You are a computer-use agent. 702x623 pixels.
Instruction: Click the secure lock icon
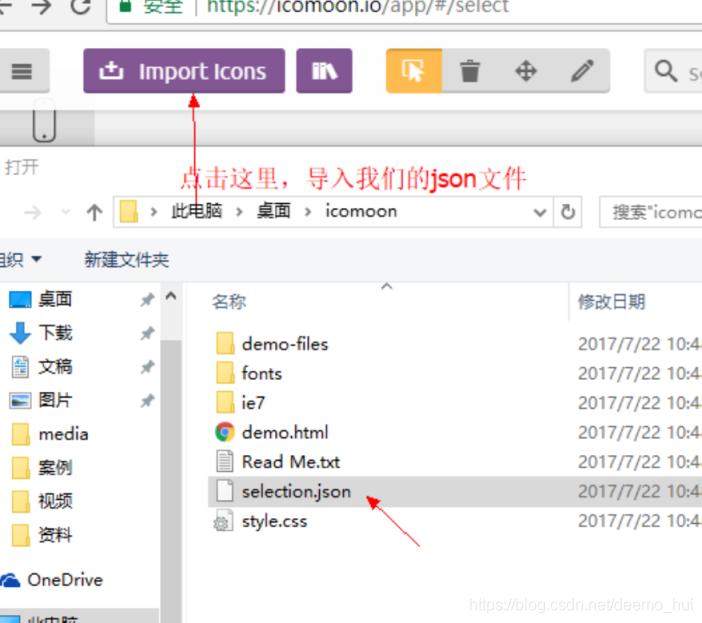(125, 5)
